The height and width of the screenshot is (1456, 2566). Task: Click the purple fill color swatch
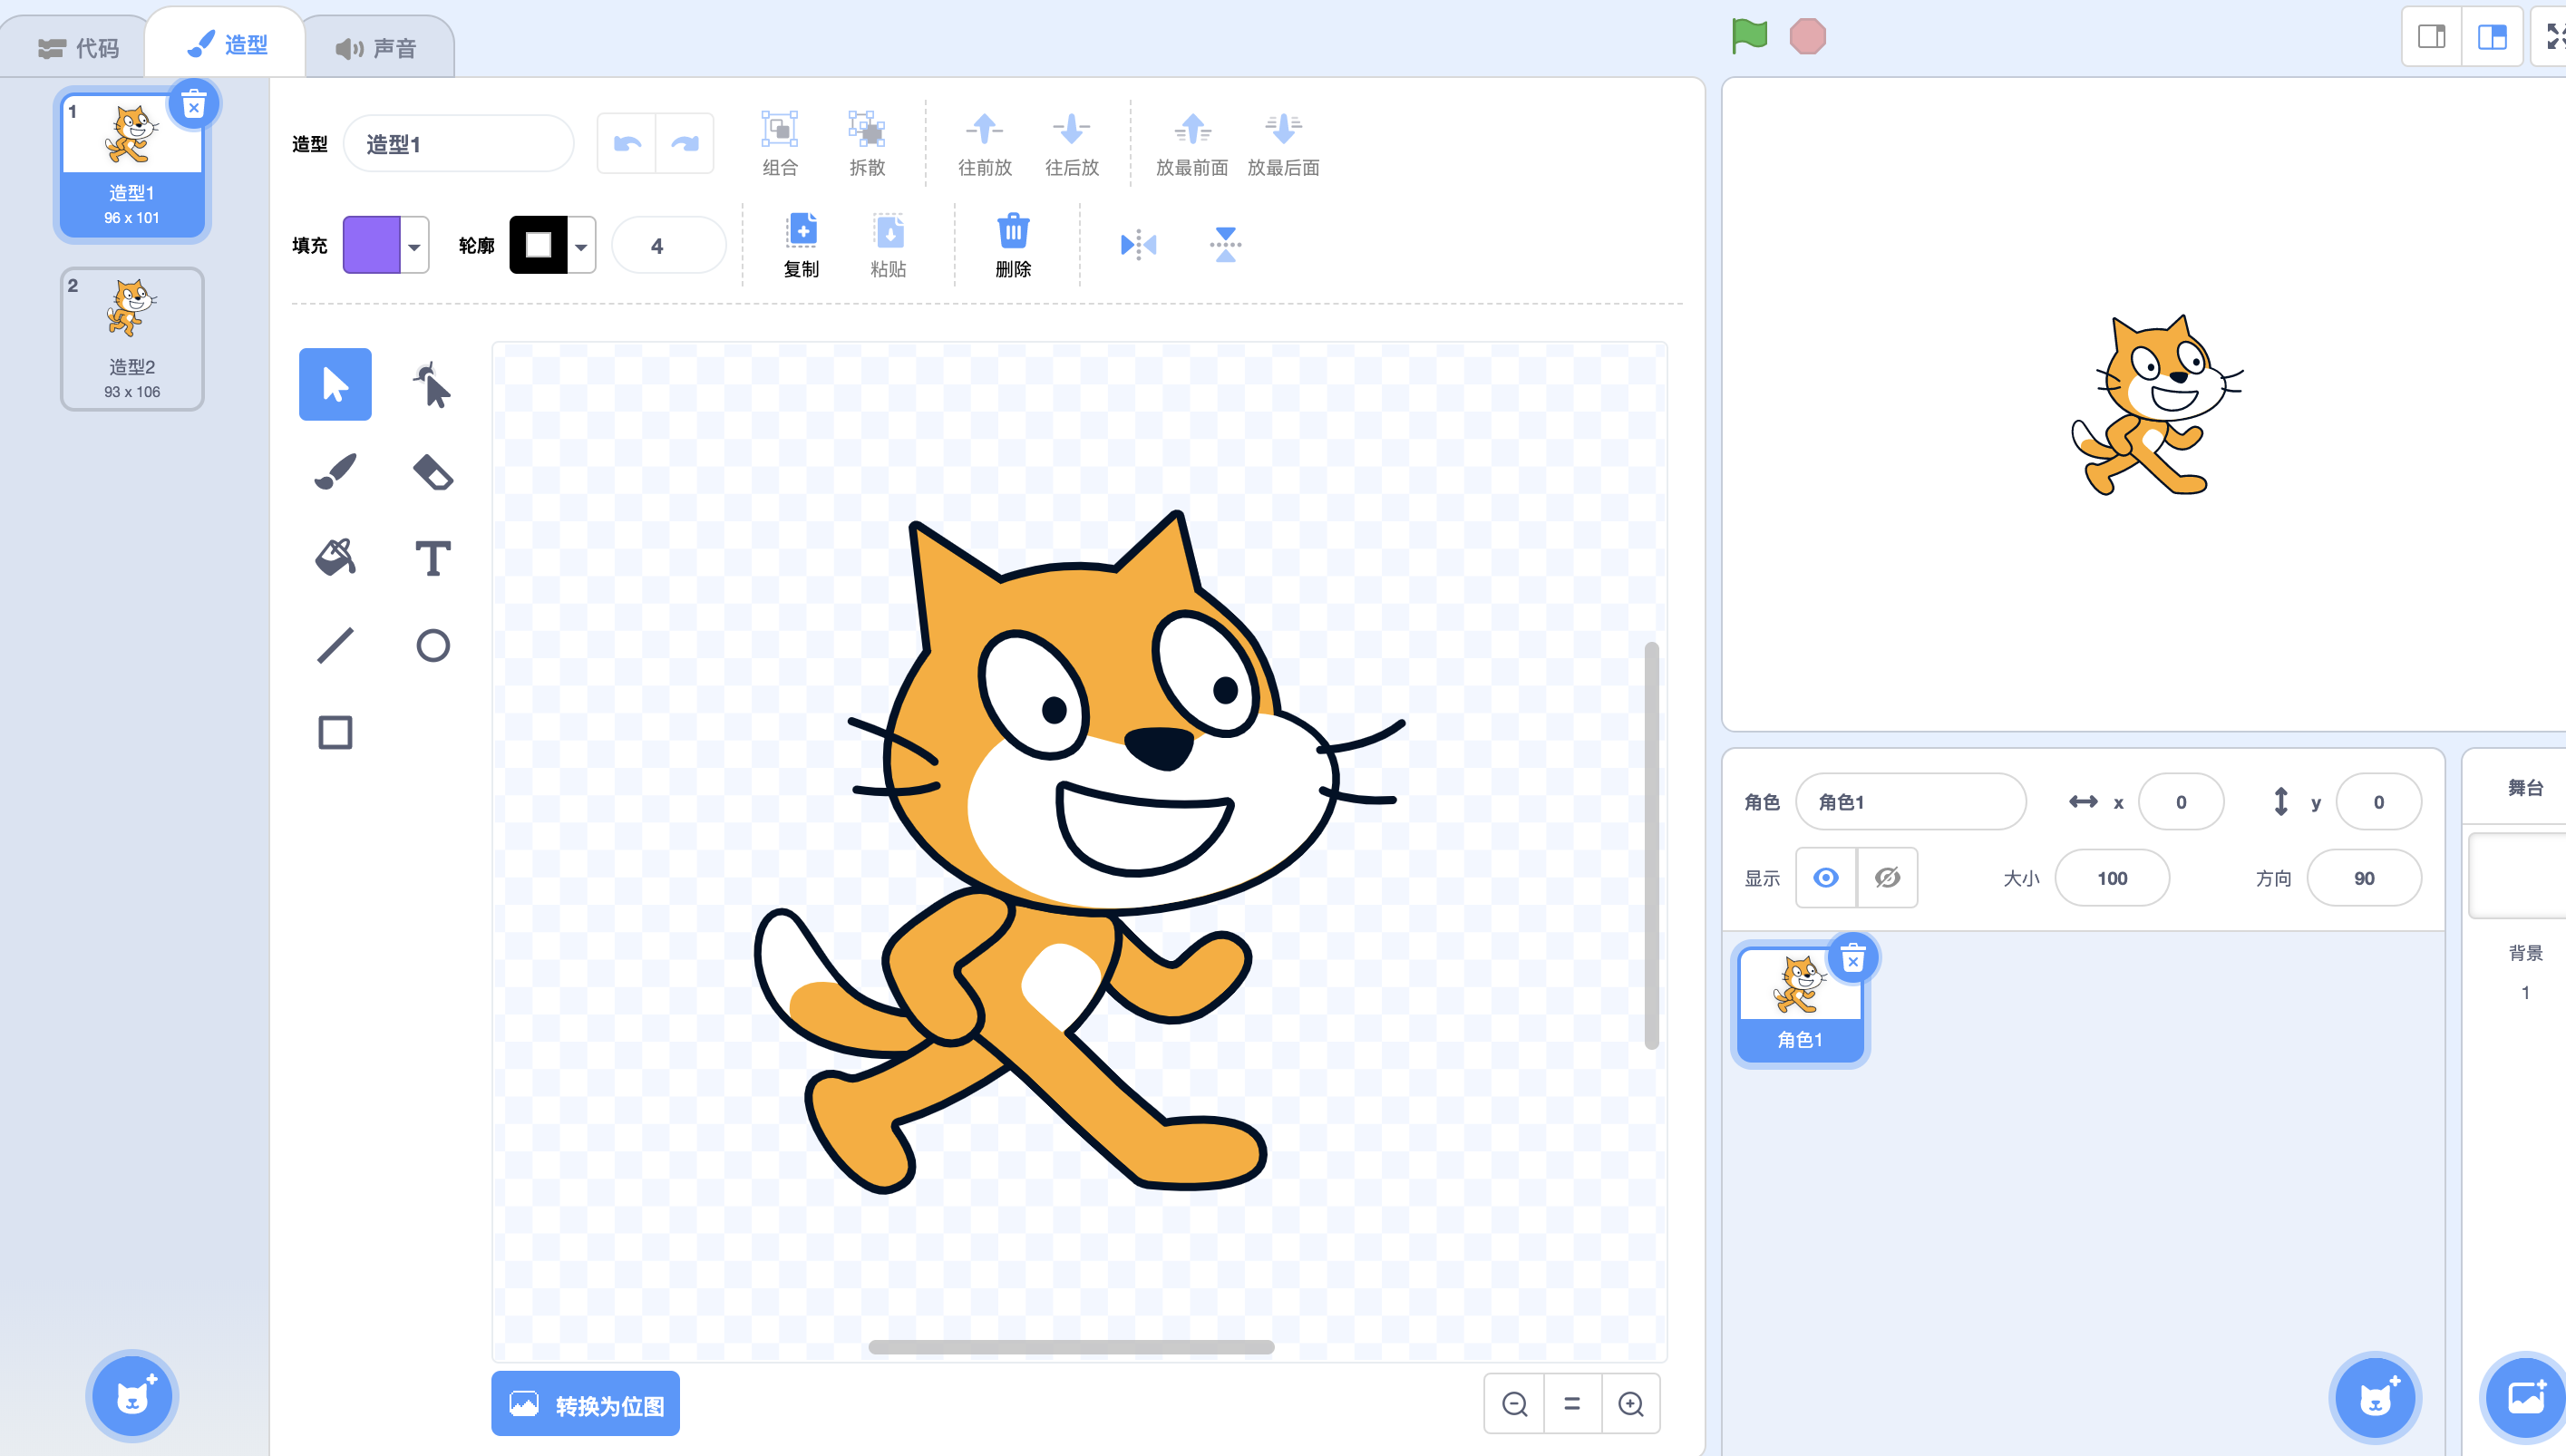click(372, 245)
